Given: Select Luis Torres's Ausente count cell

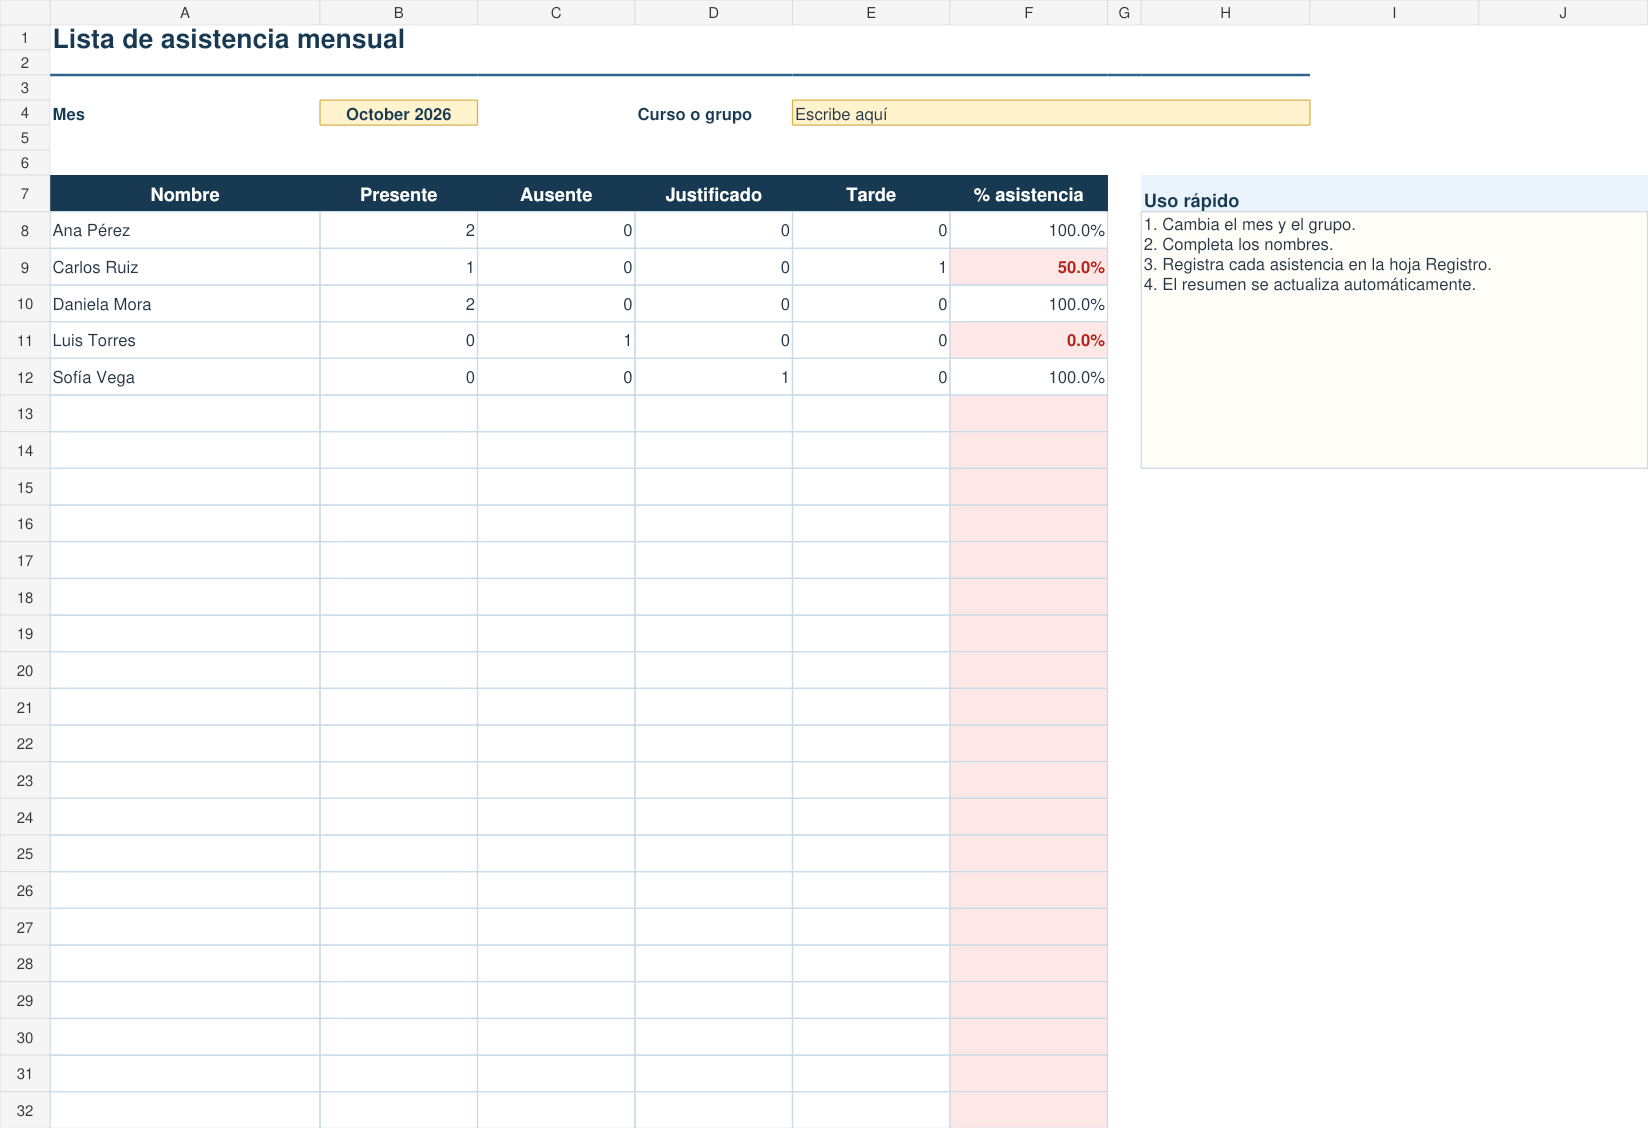Looking at the screenshot, I should pyautogui.click(x=556, y=340).
